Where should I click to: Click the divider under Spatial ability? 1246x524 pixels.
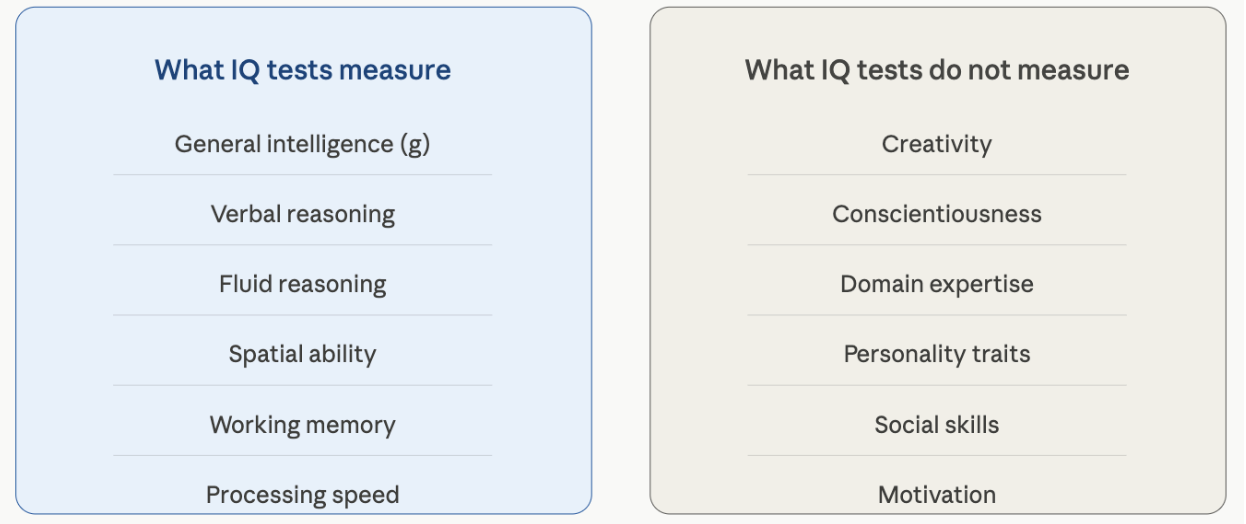tap(302, 385)
